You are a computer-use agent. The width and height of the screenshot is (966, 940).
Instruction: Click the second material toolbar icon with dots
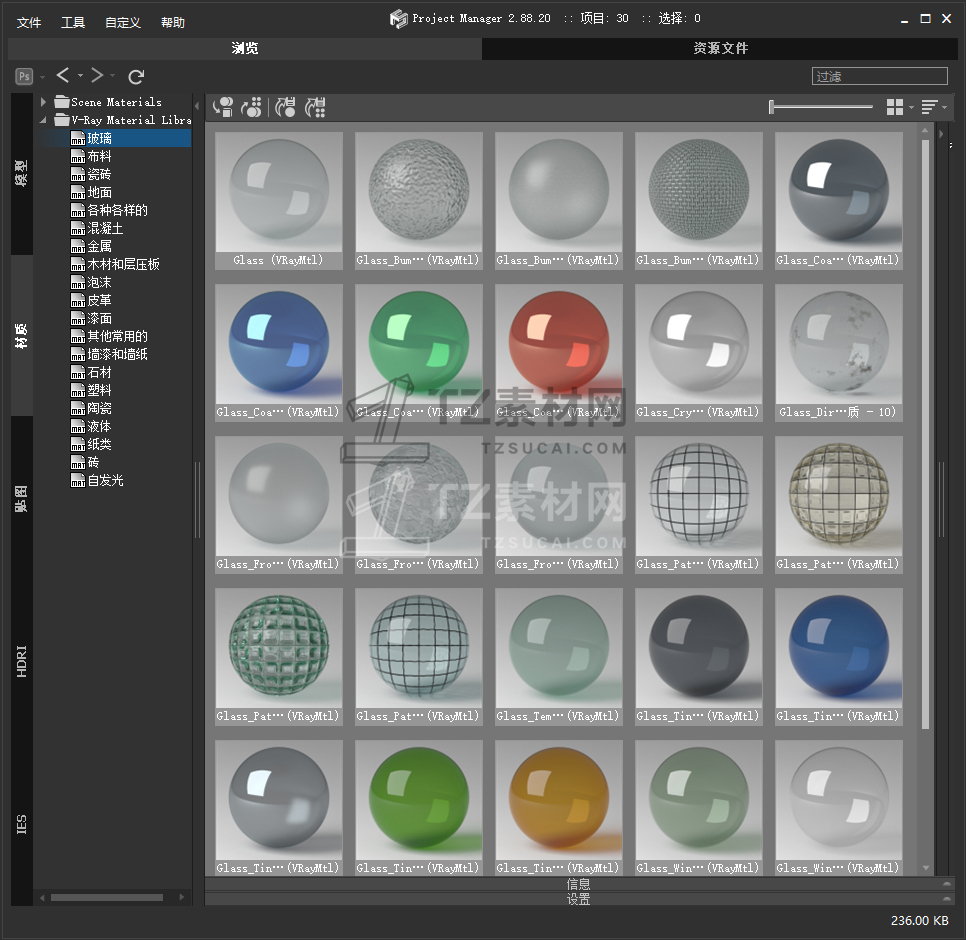[252, 107]
